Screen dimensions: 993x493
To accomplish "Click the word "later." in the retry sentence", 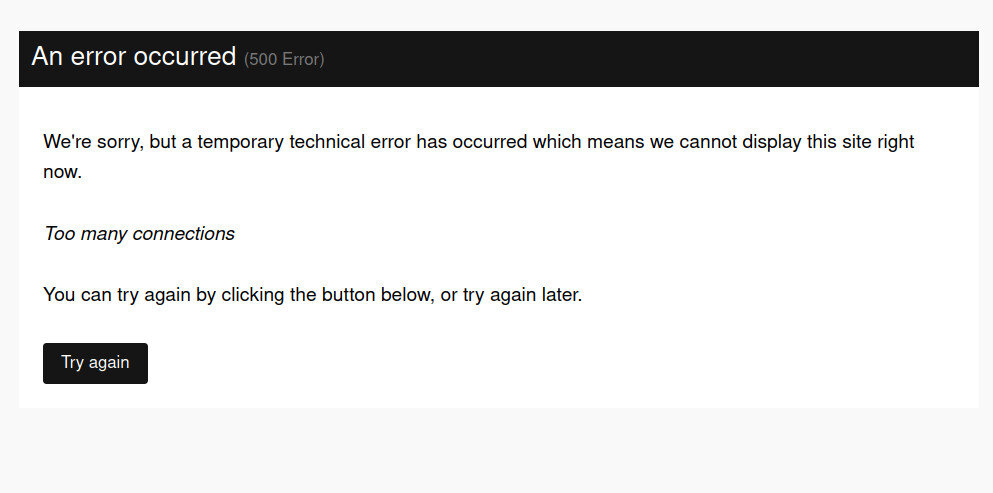I will tap(559, 296).
